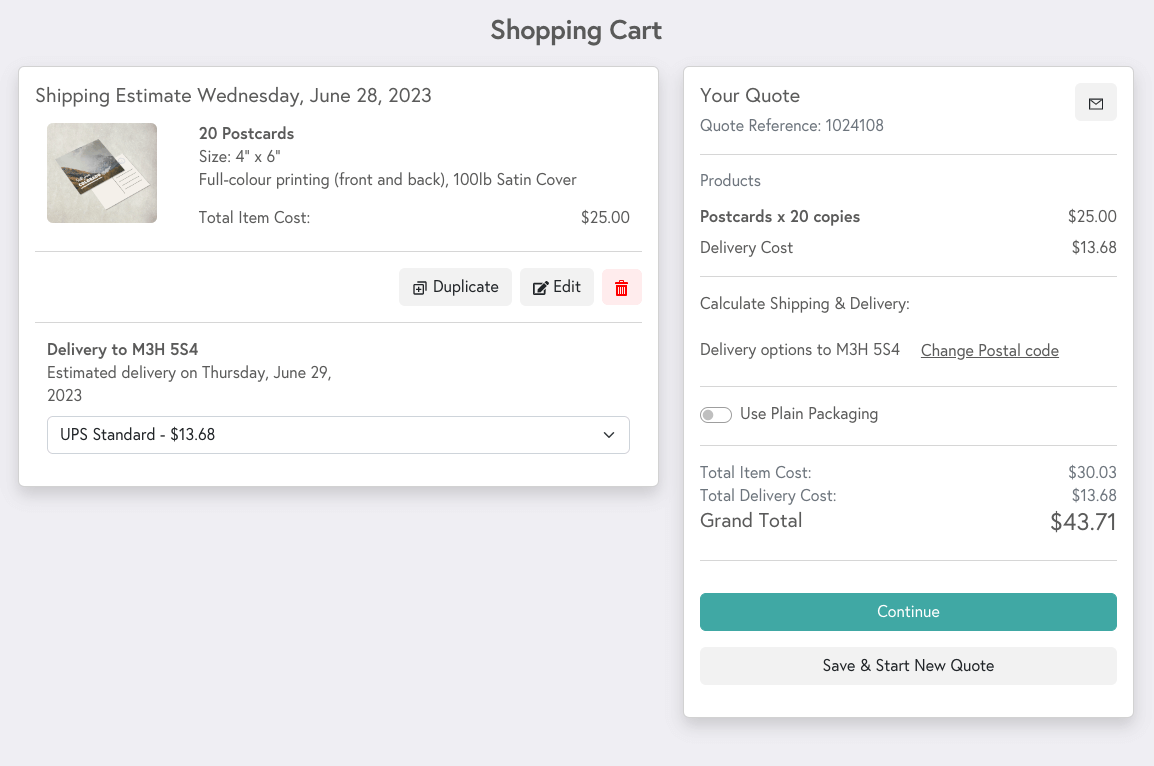Click the Delivery to M3H 5S4 heading
1154x766 pixels.
tap(122, 349)
